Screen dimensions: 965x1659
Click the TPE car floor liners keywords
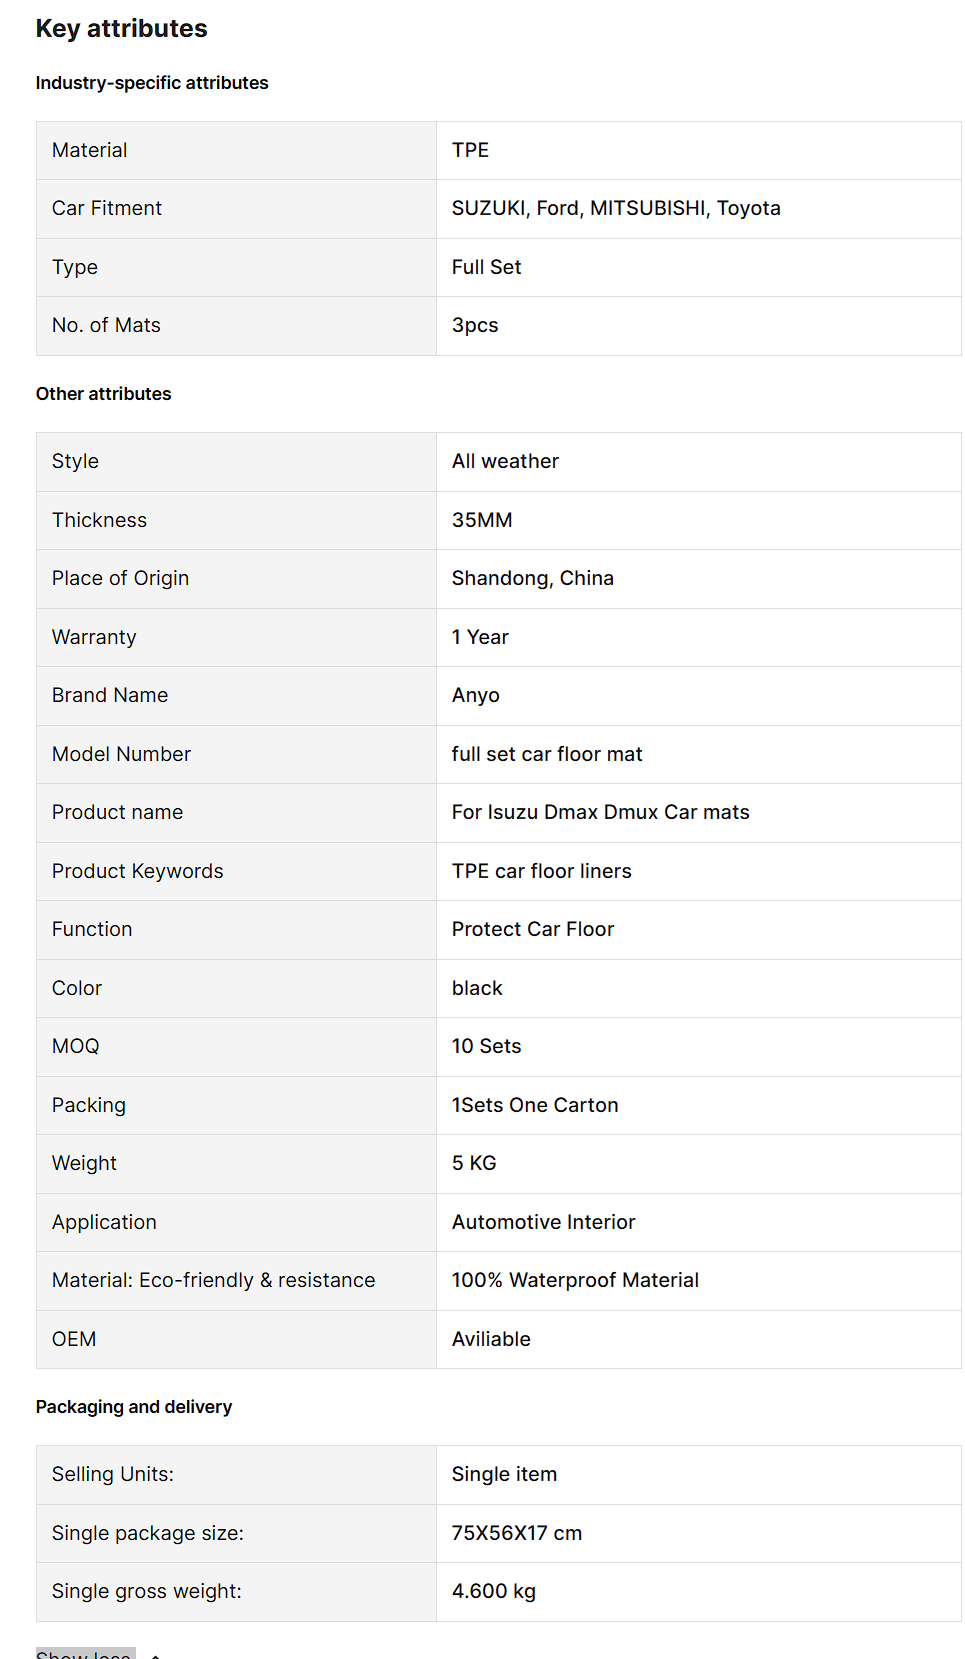click(541, 871)
